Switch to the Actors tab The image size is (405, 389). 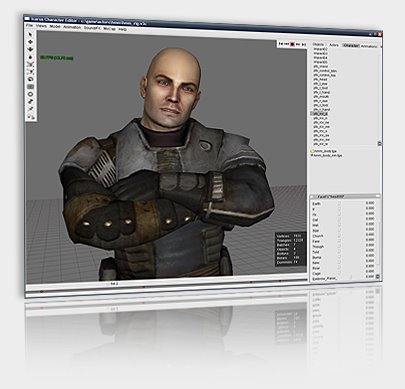(334, 45)
